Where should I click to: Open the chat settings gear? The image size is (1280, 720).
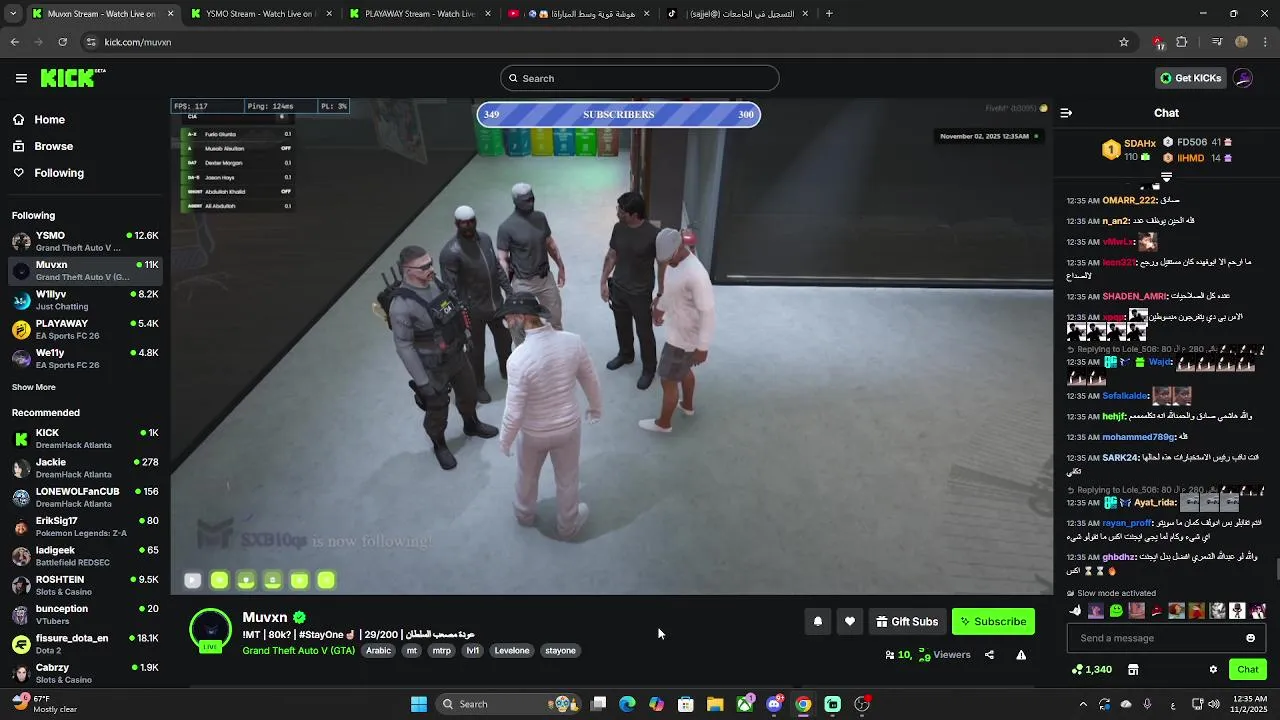pyautogui.click(x=1213, y=669)
